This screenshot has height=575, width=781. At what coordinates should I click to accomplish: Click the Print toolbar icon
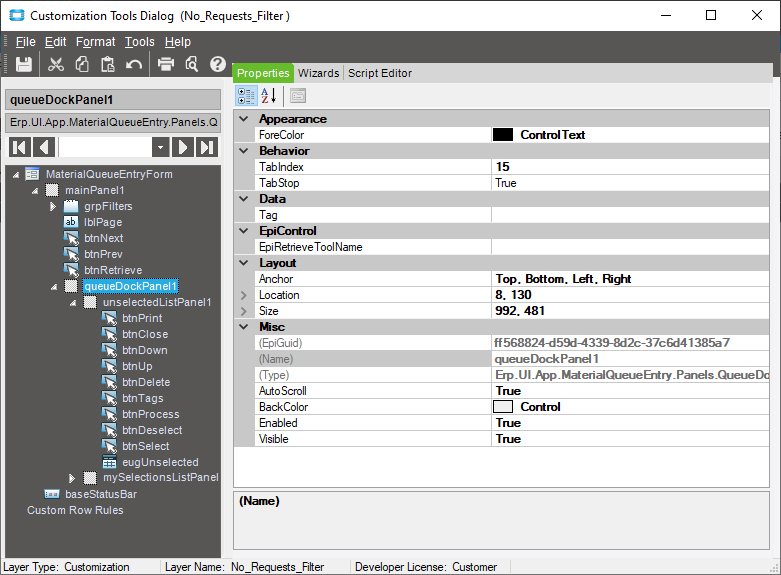[x=166, y=64]
